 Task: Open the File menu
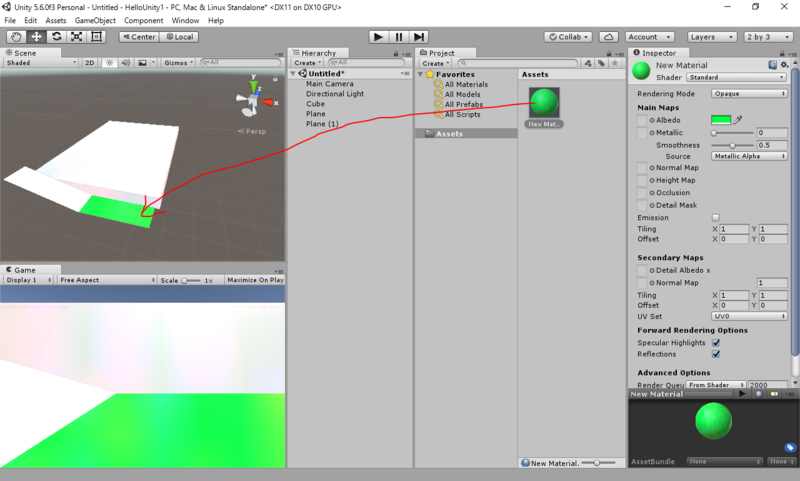10,20
